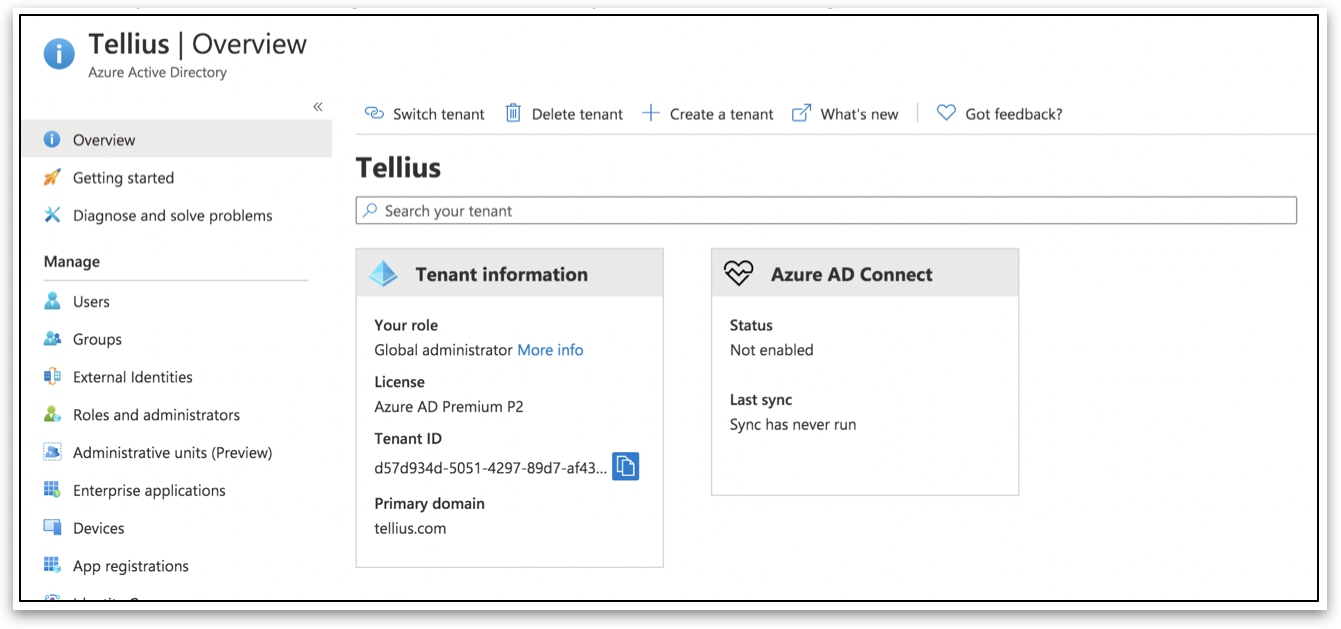Copy the Tenant ID to clipboard

(x=625, y=466)
